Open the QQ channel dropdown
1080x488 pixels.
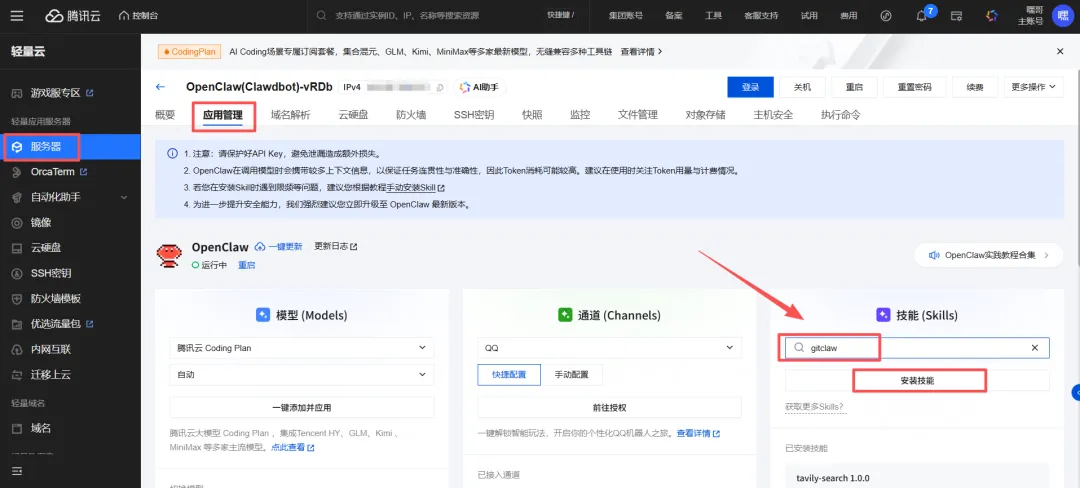tap(610, 348)
